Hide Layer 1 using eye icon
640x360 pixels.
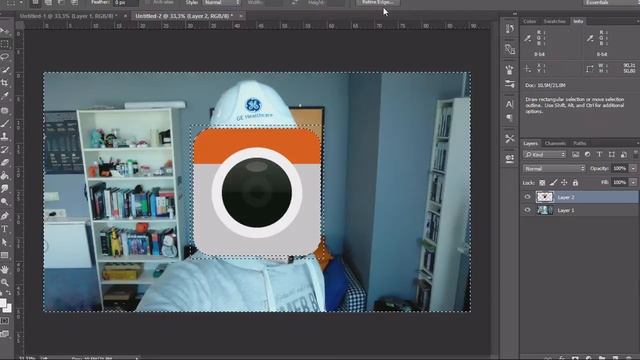(x=527, y=210)
